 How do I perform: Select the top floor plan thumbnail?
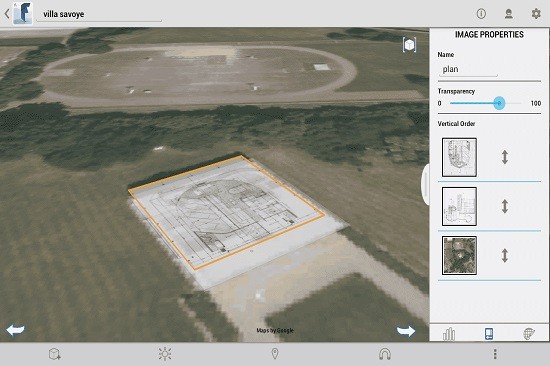click(x=459, y=157)
